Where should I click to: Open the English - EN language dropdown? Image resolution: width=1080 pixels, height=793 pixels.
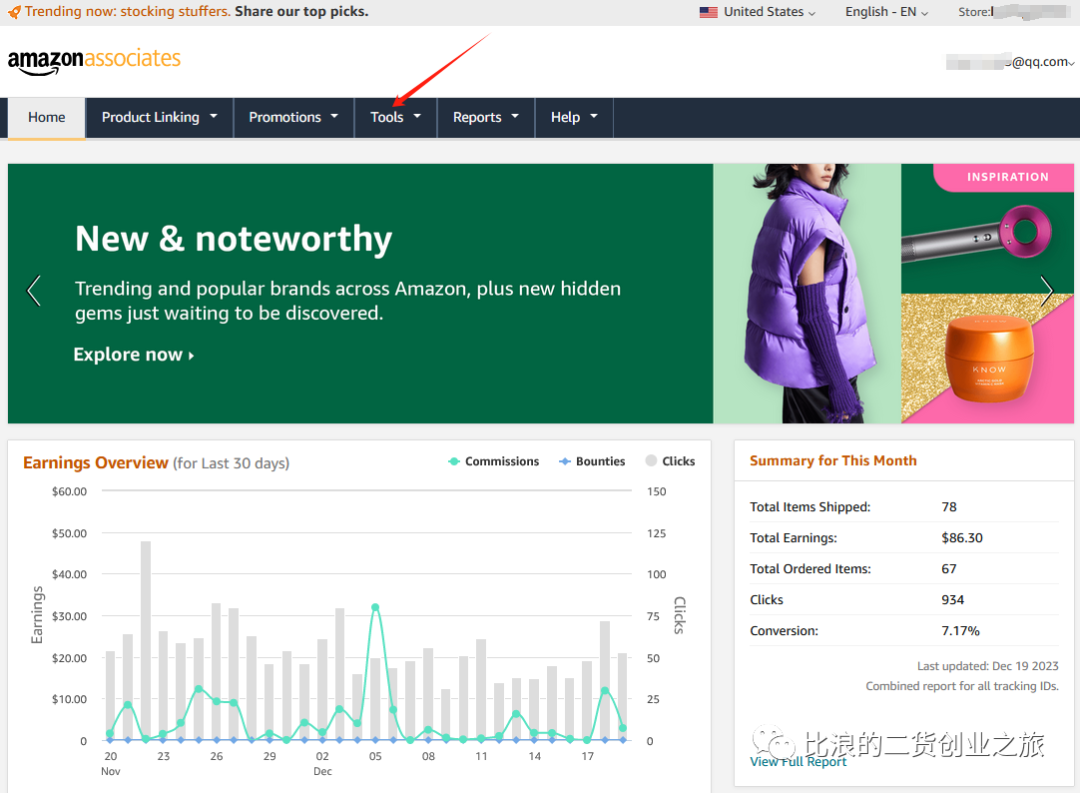(886, 12)
